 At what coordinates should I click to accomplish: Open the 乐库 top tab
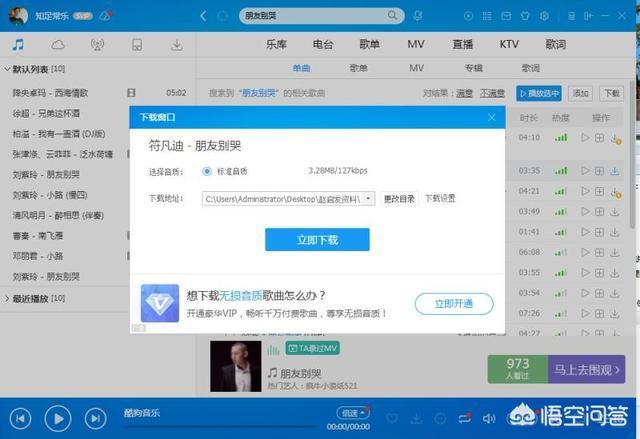276,44
